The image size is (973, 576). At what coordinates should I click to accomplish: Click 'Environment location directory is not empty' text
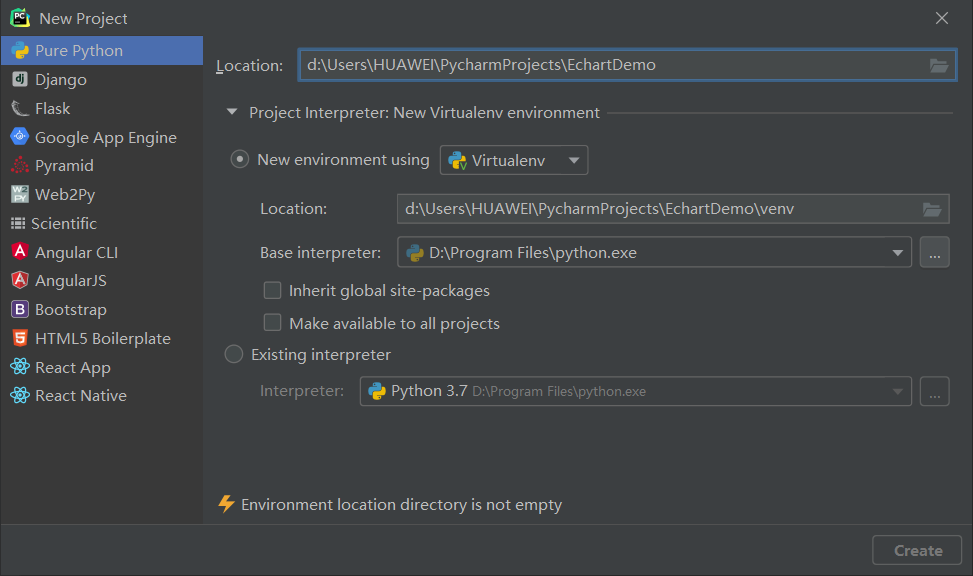click(x=401, y=505)
